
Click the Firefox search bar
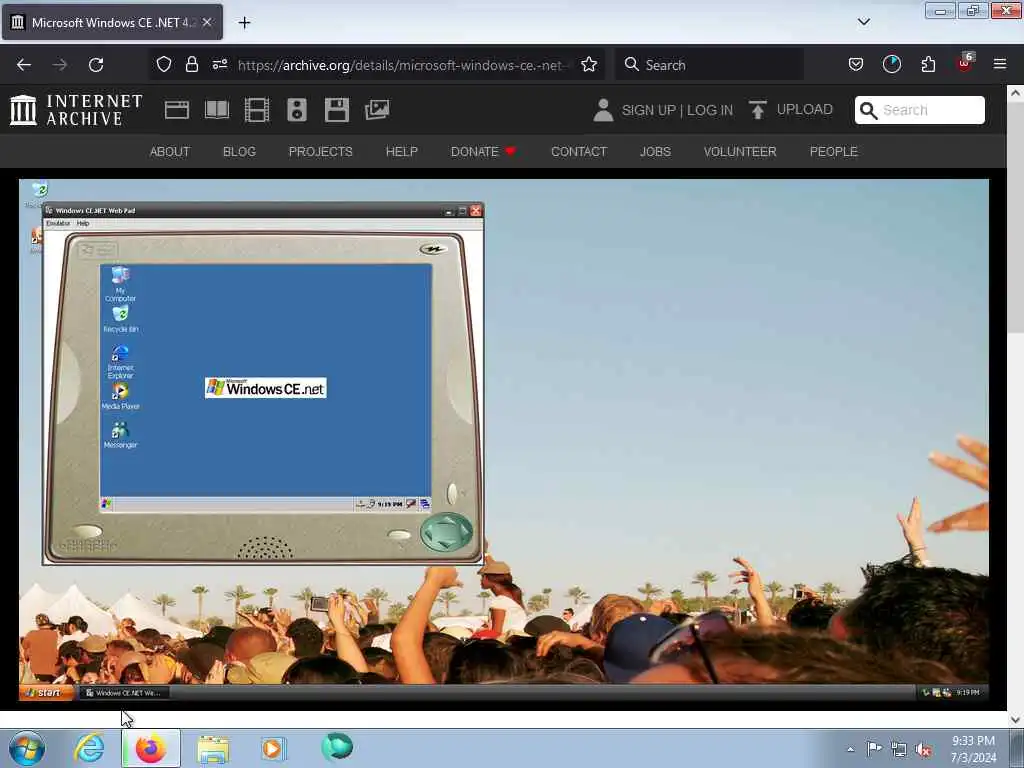coord(709,65)
